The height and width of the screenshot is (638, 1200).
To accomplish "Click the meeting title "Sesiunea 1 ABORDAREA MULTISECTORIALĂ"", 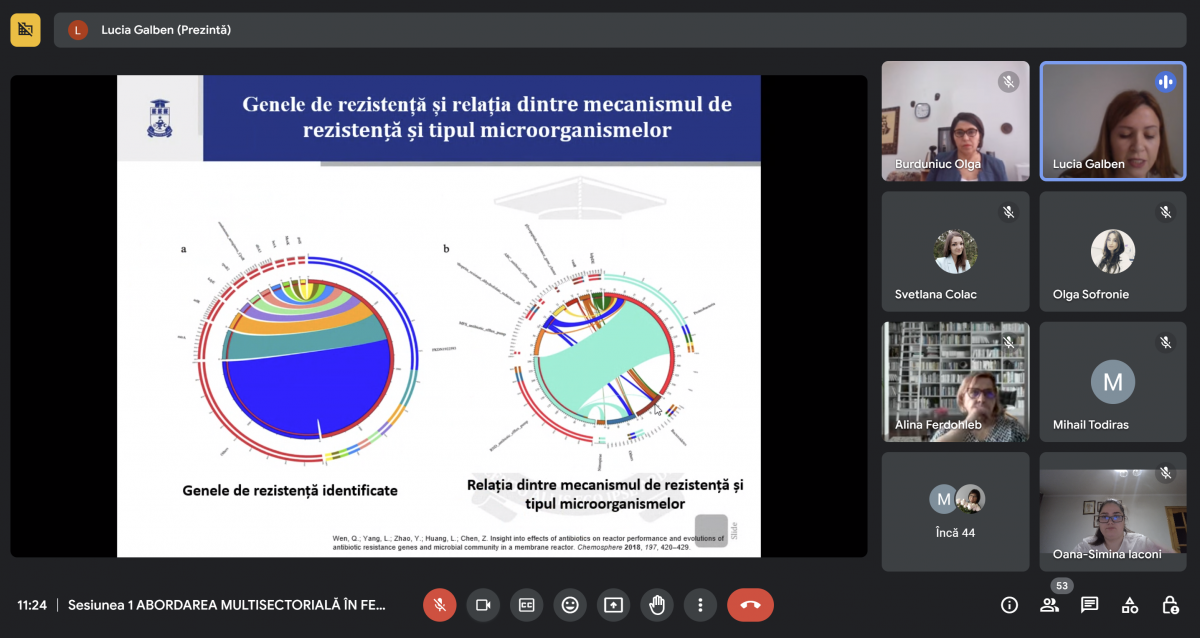I will 227,605.
